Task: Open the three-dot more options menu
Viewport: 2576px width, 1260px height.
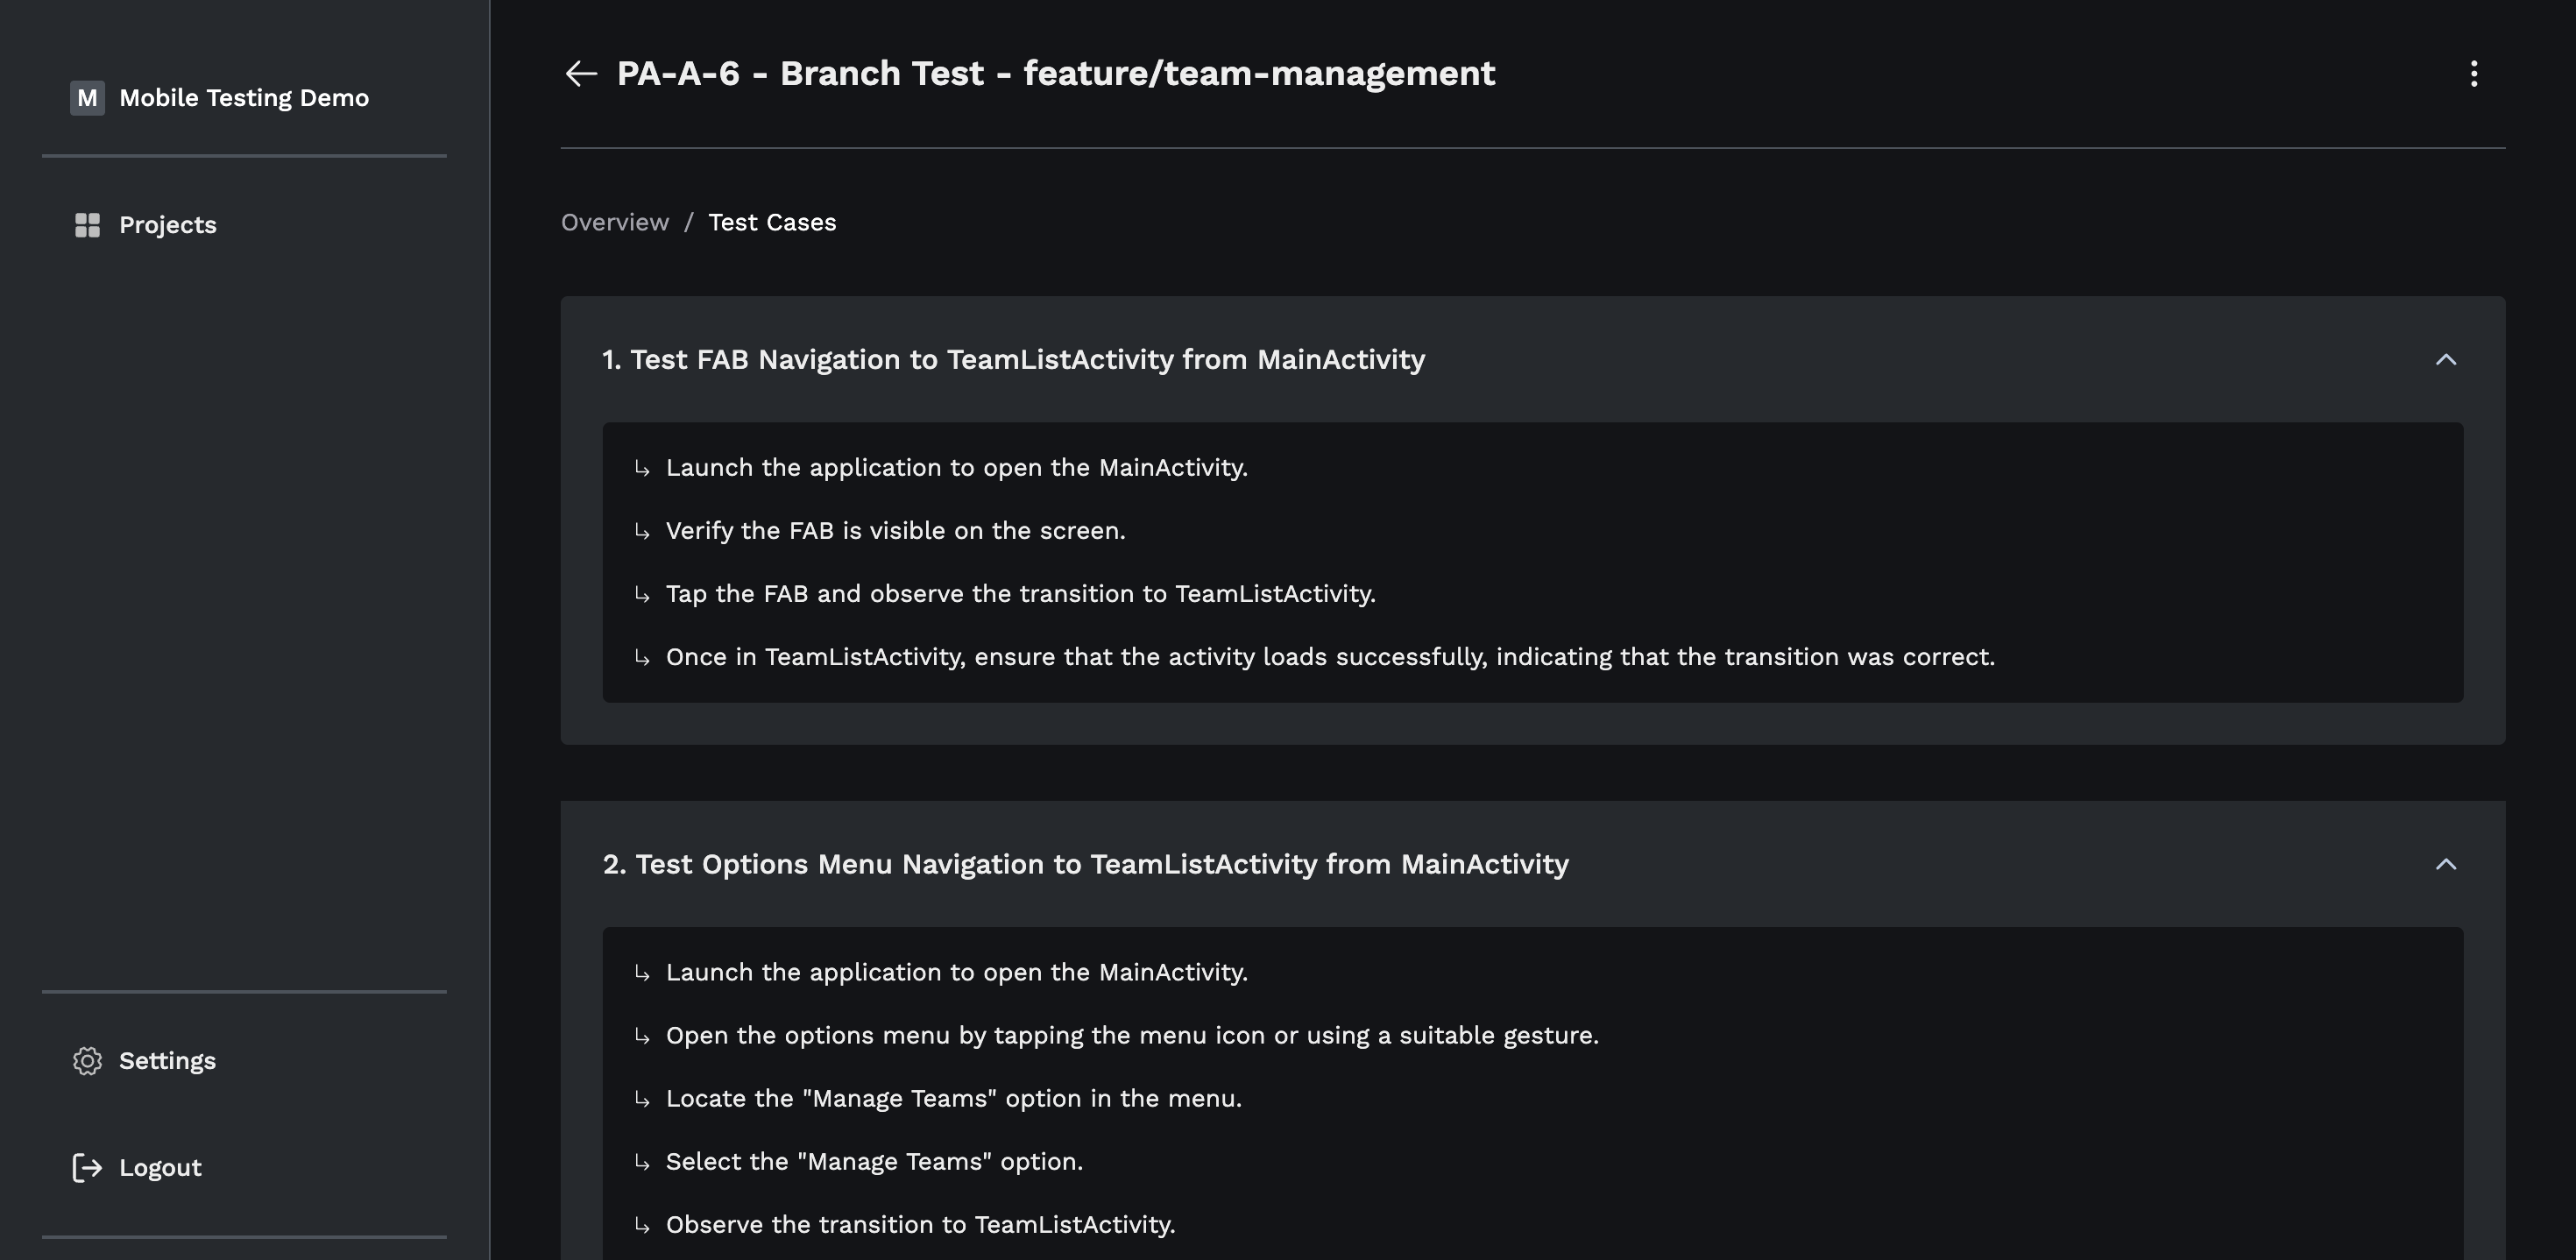Action: click(x=2473, y=74)
